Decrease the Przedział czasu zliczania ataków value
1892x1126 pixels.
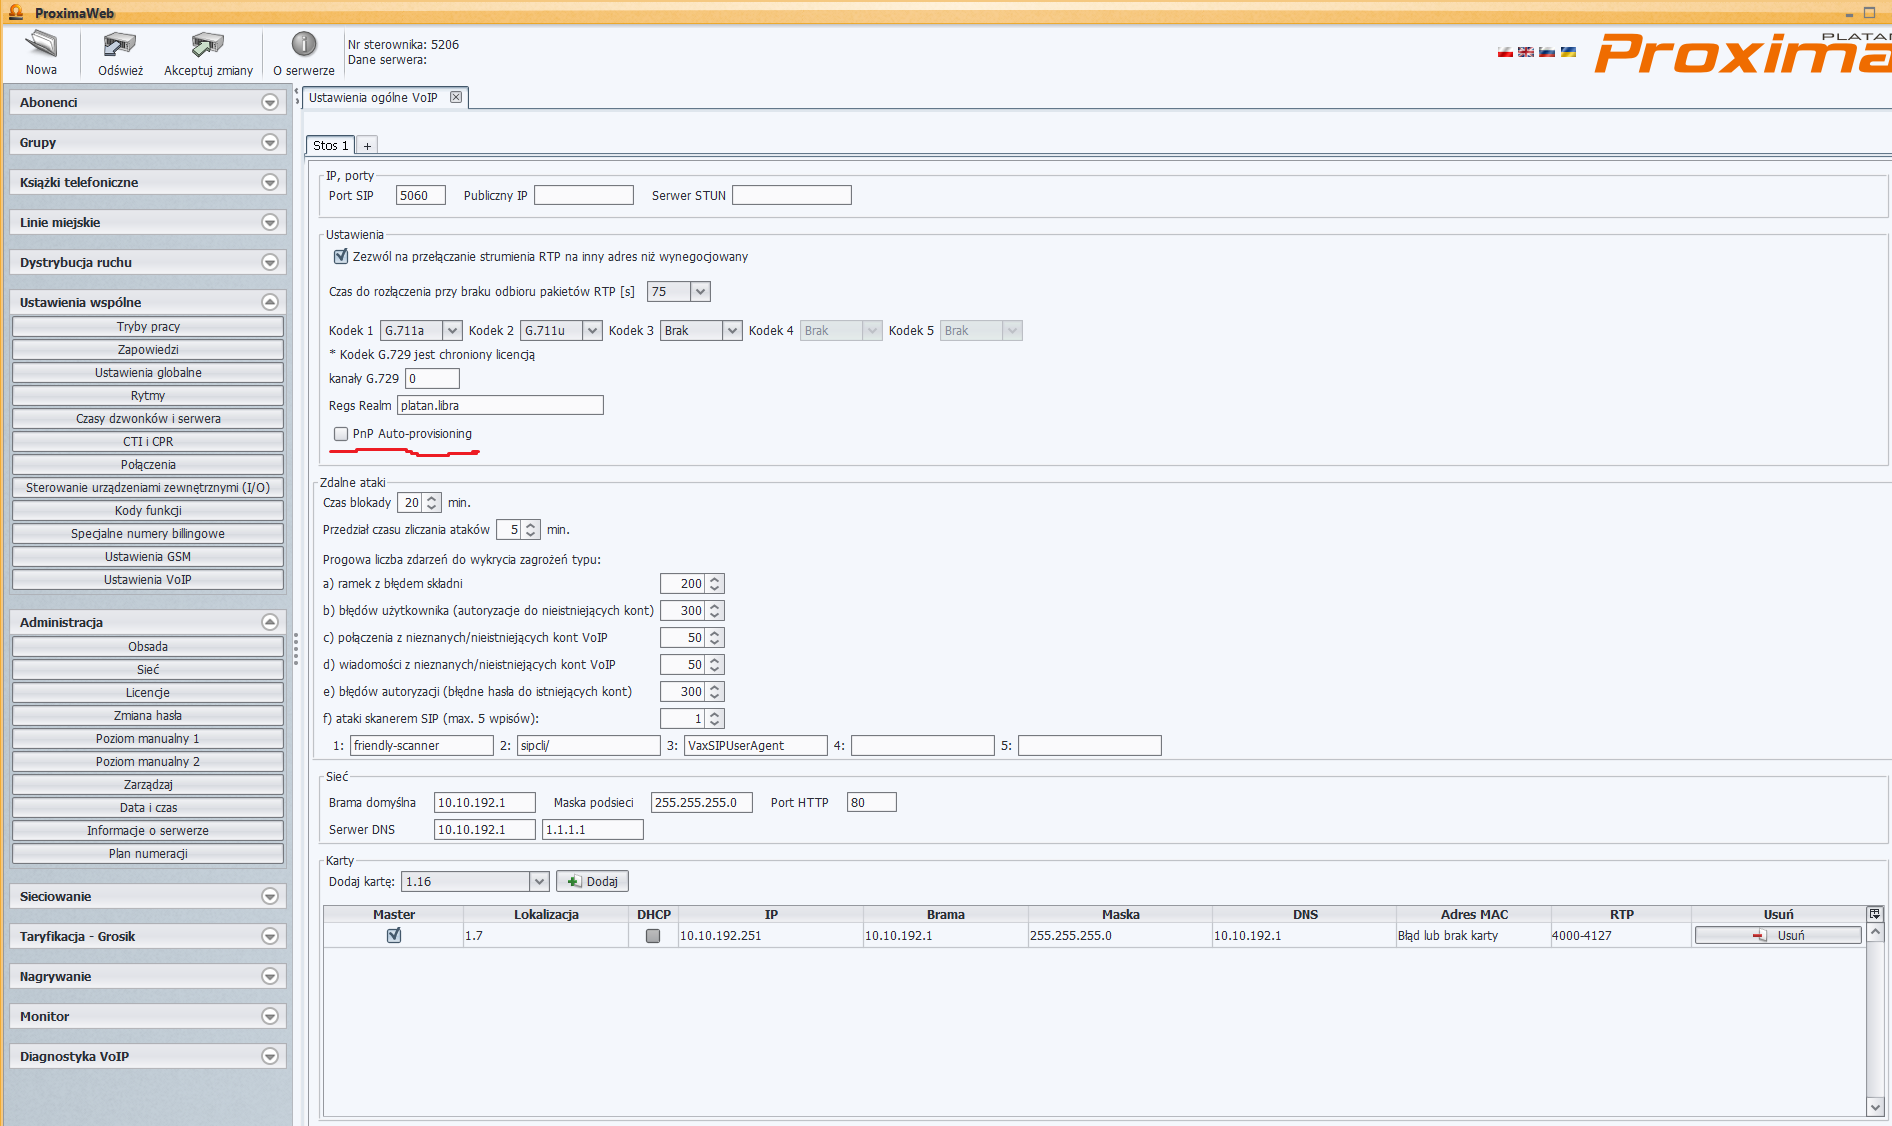[532, 534]
